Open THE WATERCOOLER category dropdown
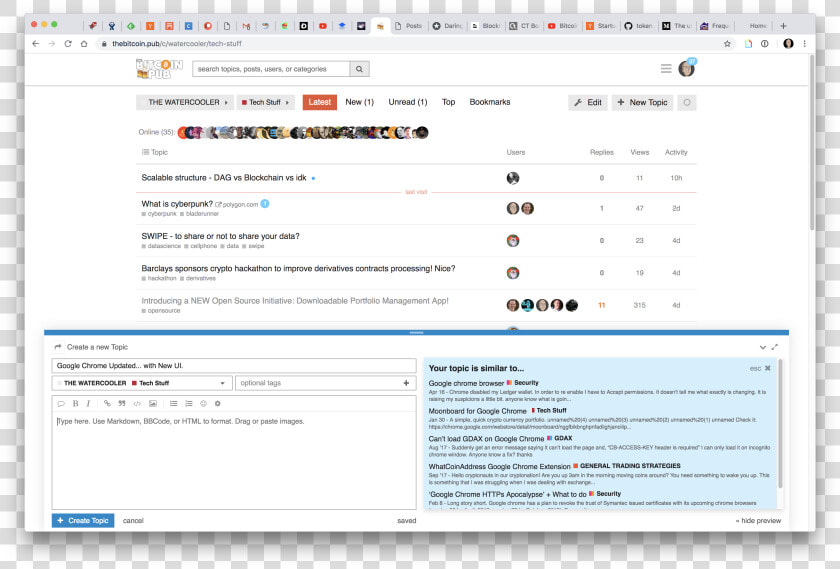 (185, 102)
